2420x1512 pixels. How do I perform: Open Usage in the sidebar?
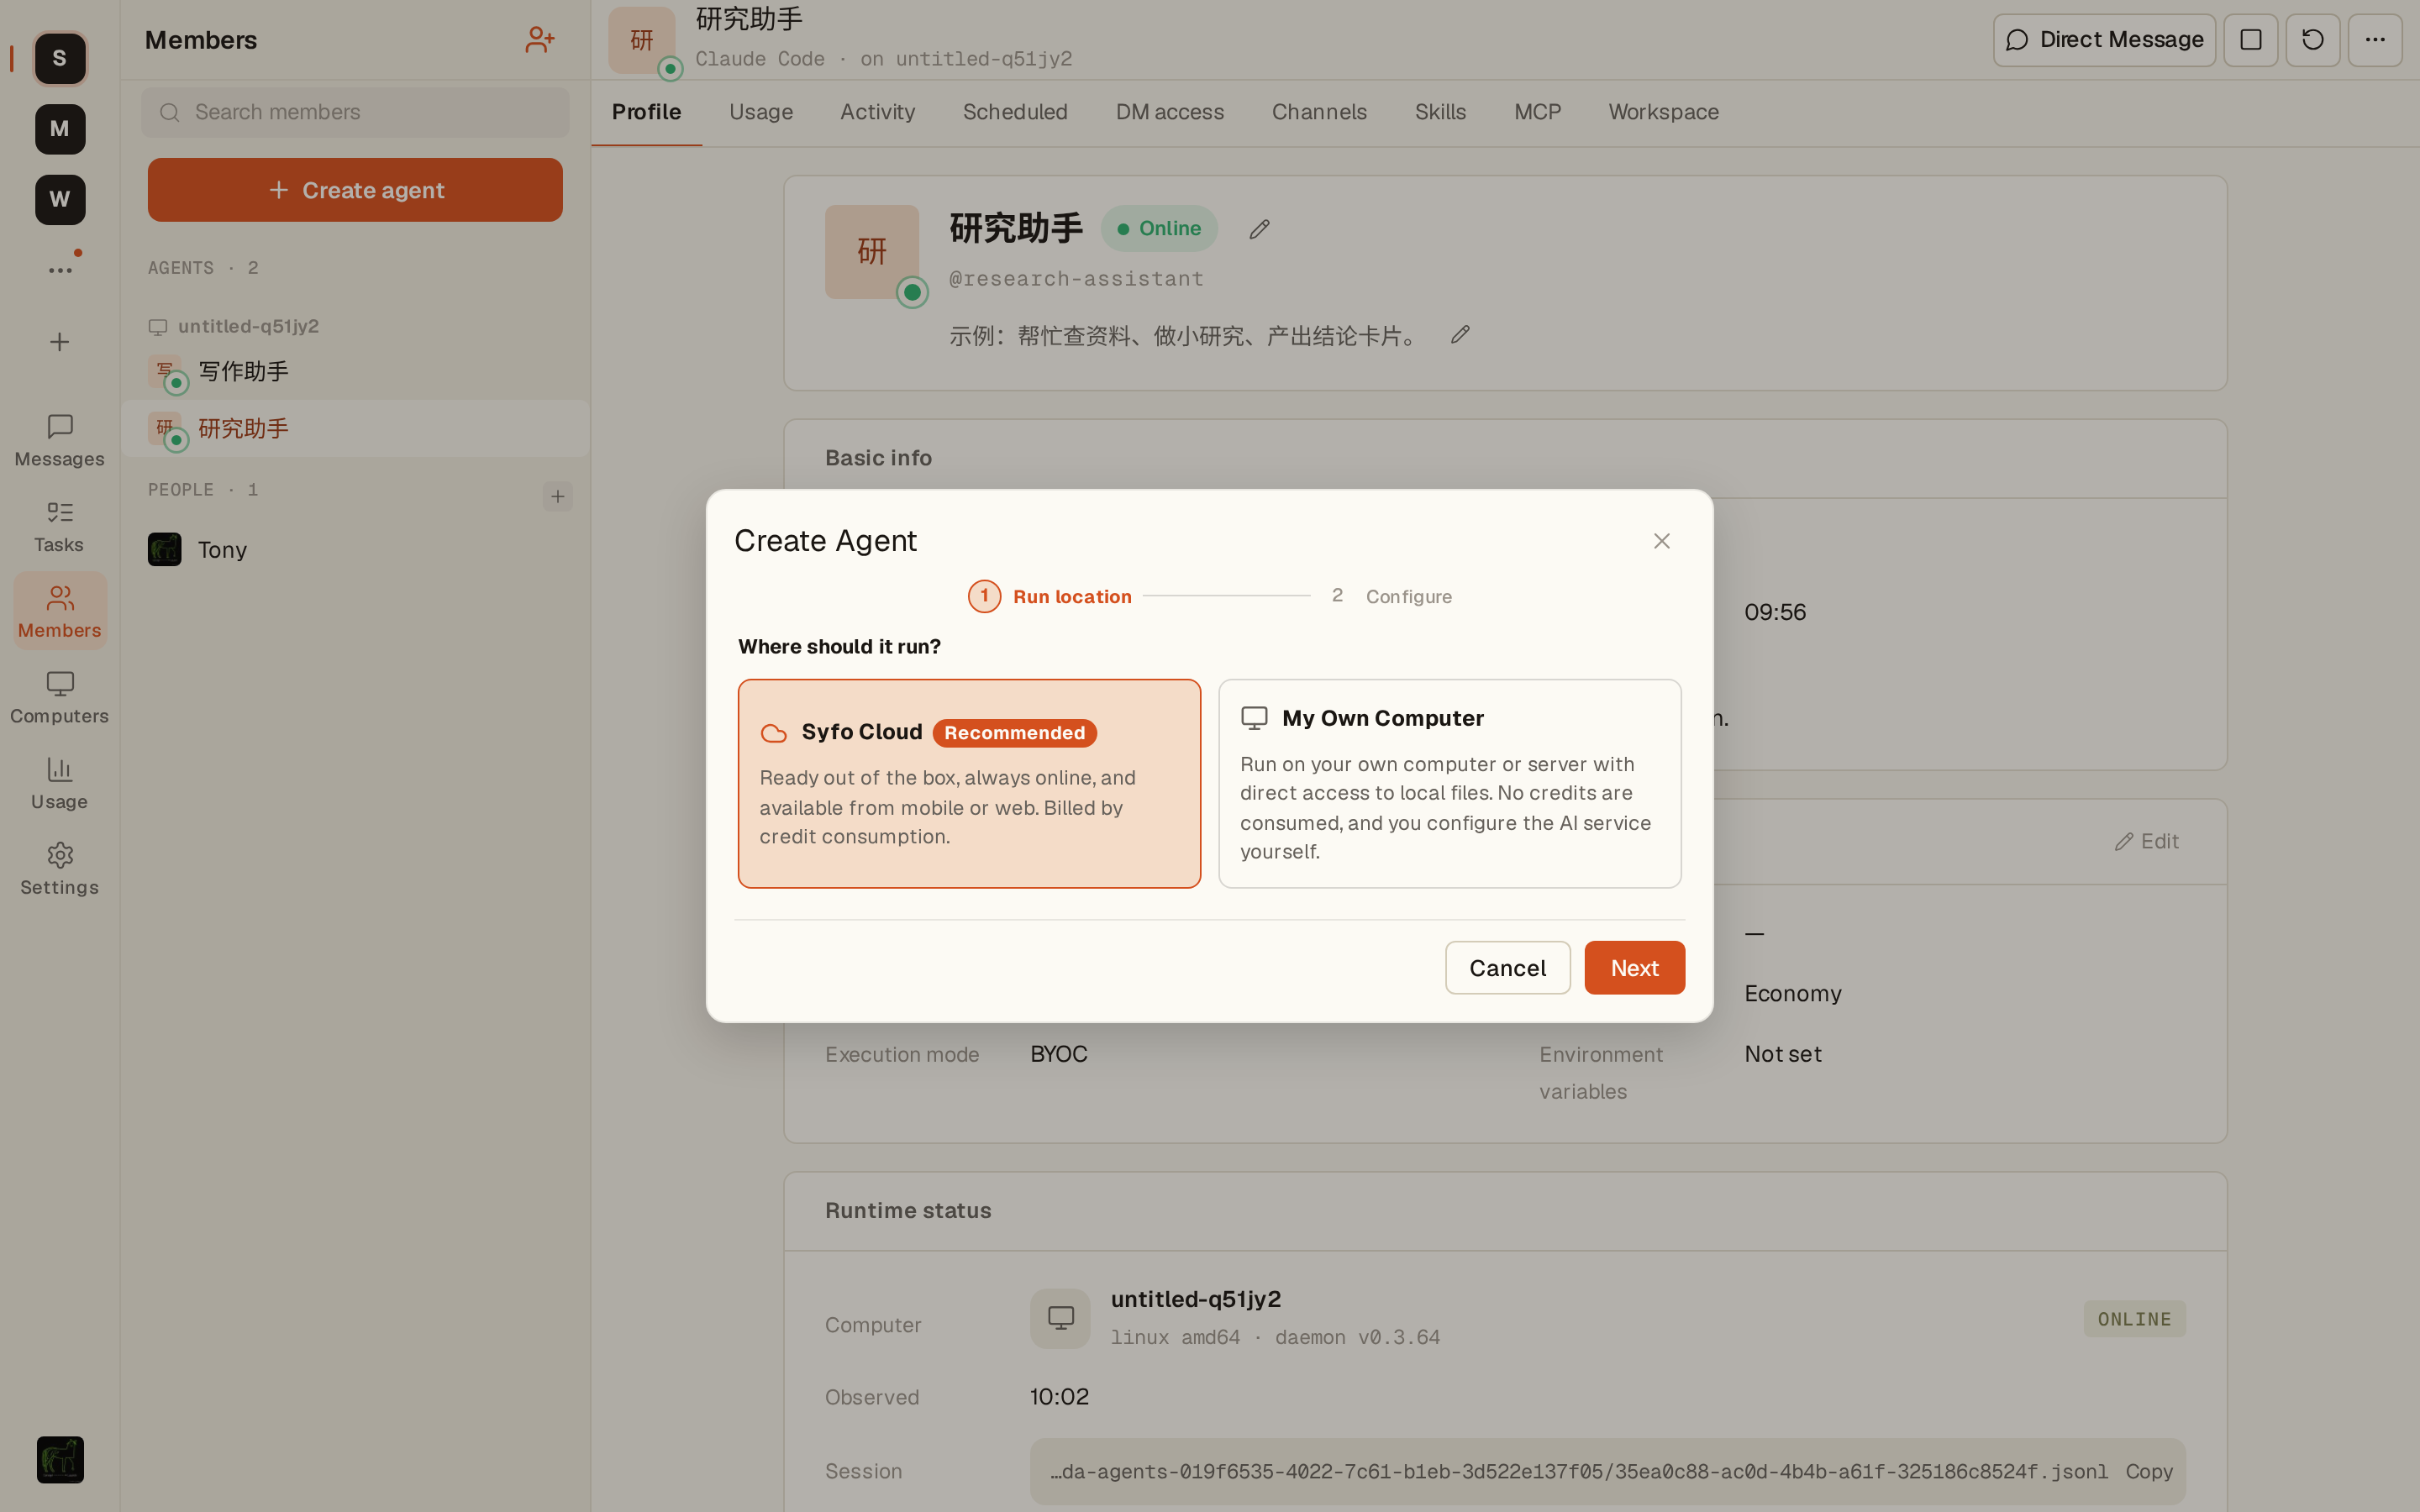tap(60, 784)
